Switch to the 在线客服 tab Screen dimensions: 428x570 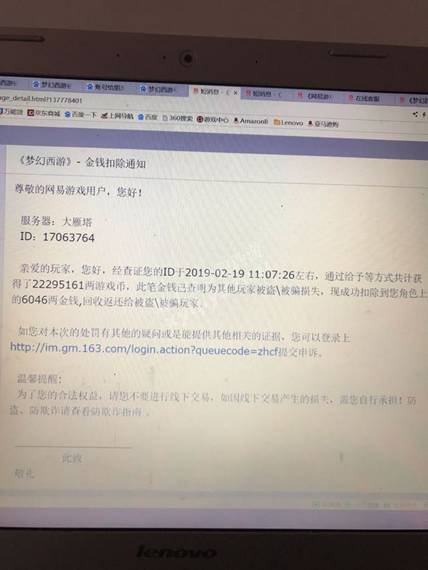pyautogui.click(x=364, y=98)
